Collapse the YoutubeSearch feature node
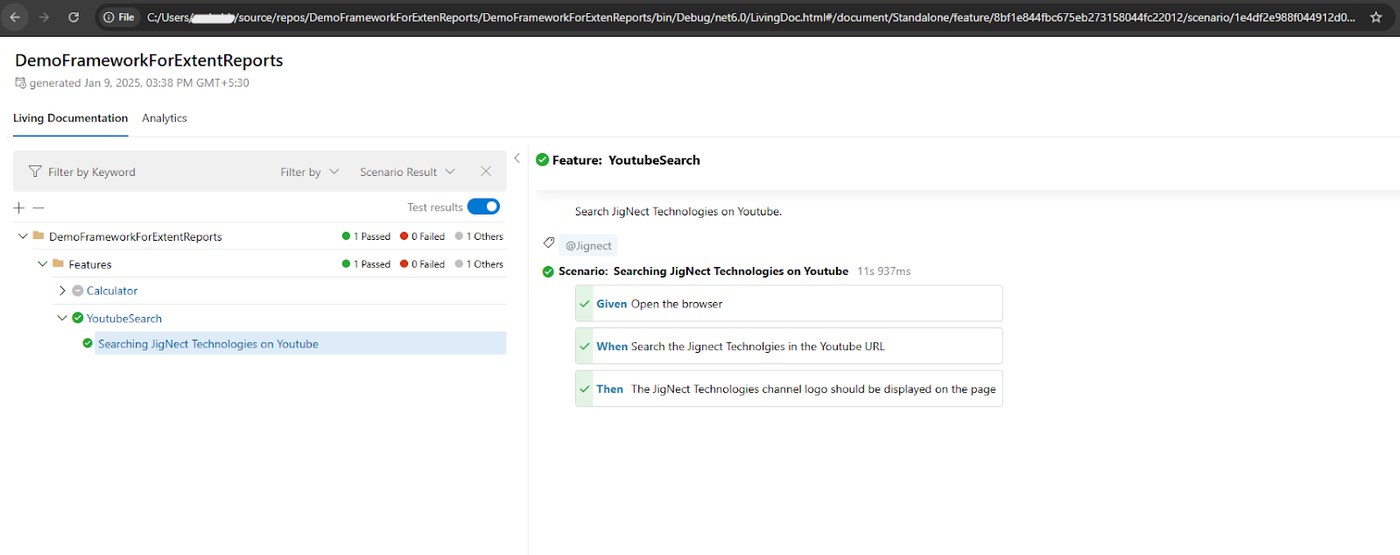Screen dimensions: 1400x555 (62, 318)
